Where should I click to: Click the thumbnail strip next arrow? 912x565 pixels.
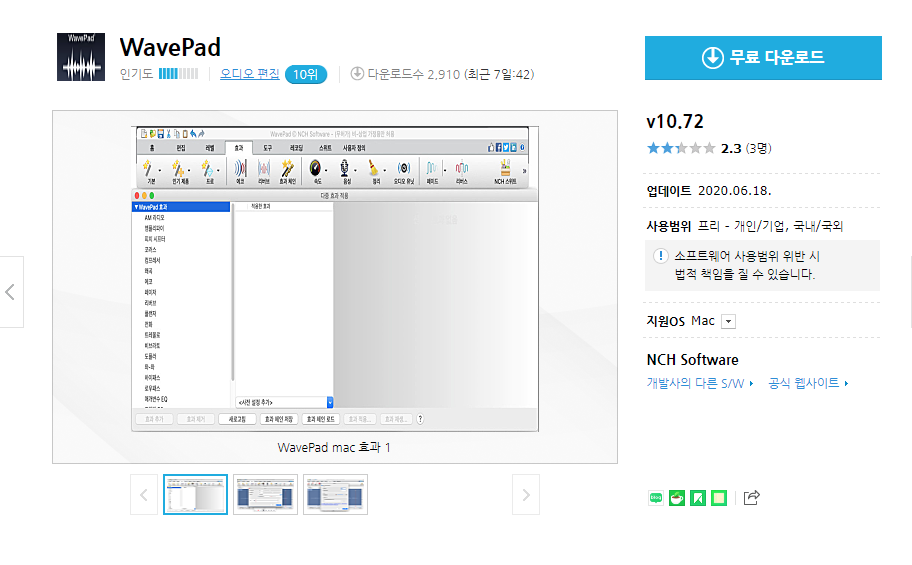click(x=526, y=495)
